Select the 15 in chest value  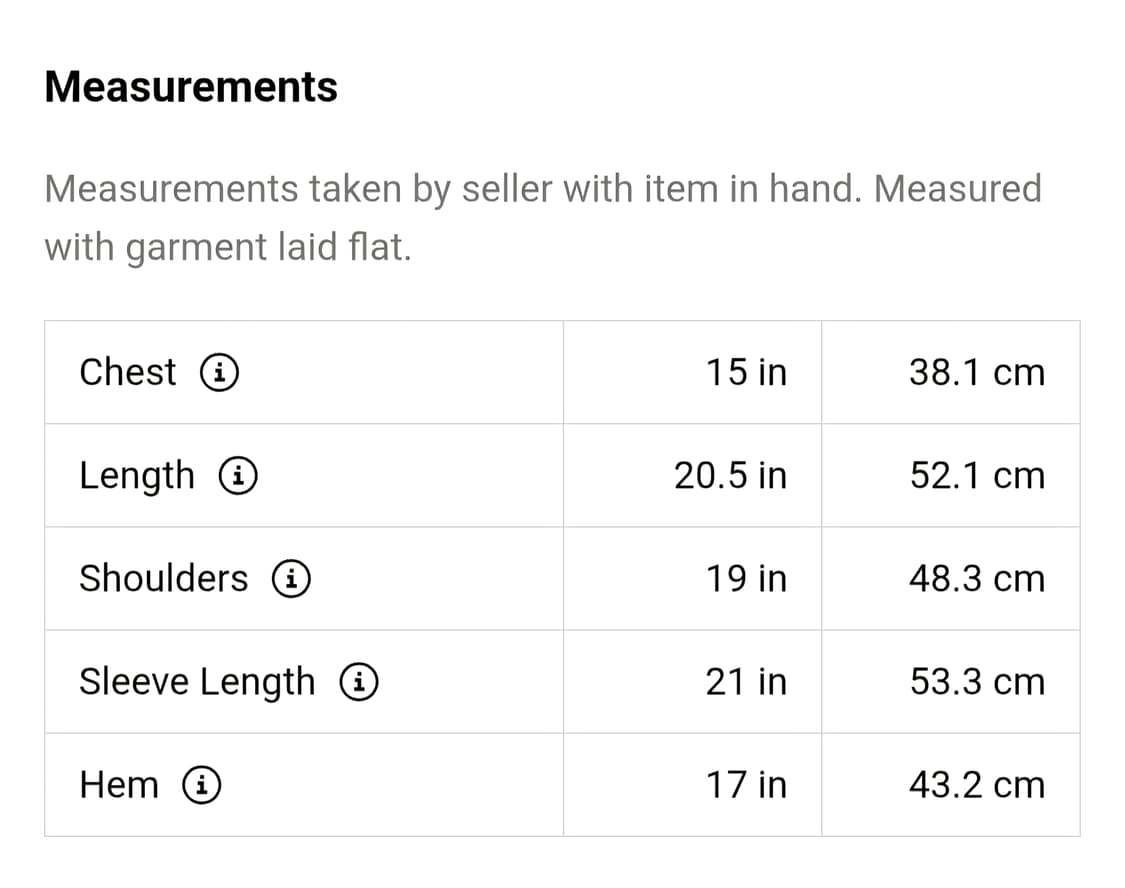tap(746, 372)
